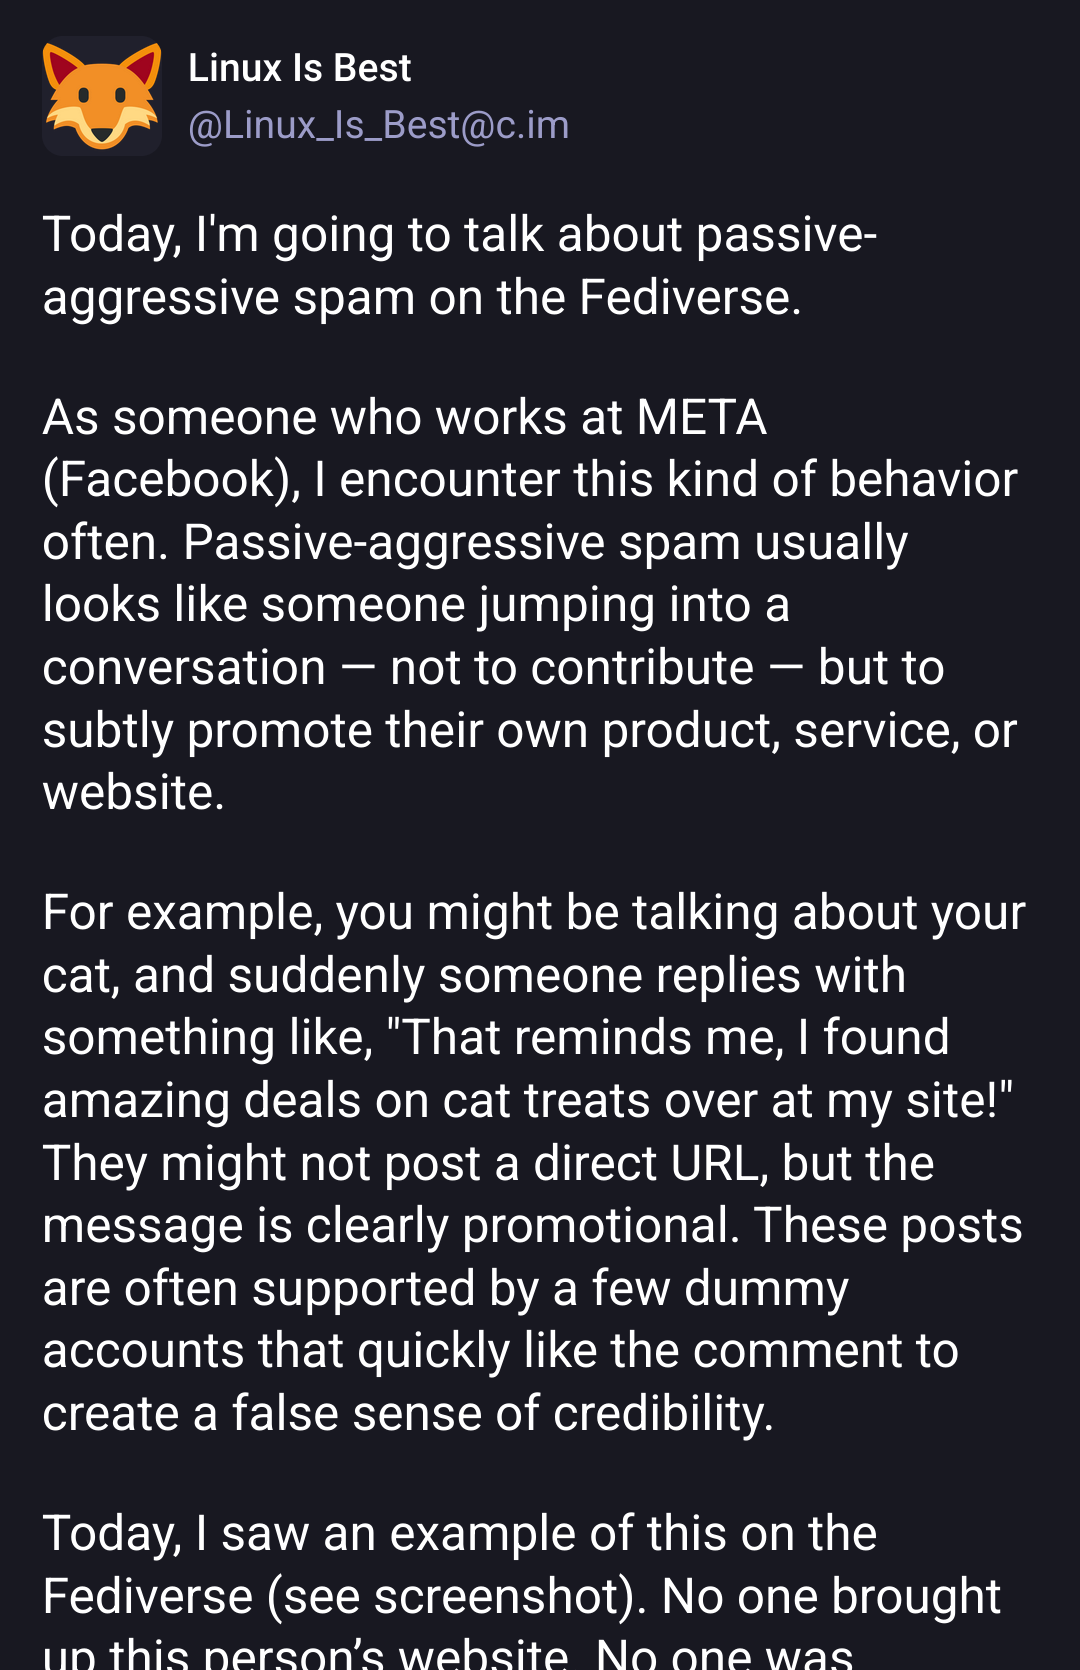Open the Linux Is Best display name
The width and height of the screenshot is (1080, 1670).
[299, 68]
